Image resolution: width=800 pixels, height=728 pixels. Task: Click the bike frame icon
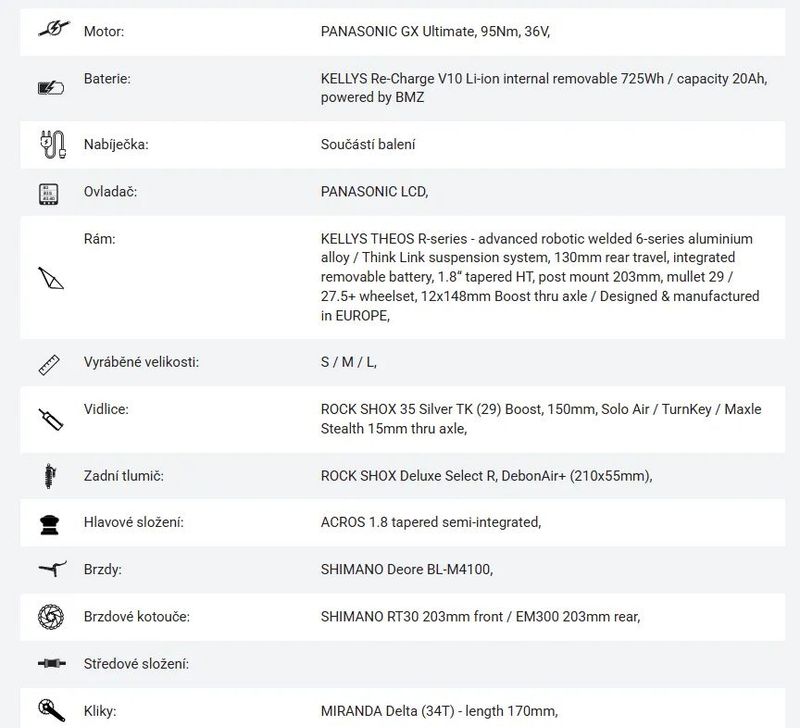click(x=49, y=278)
